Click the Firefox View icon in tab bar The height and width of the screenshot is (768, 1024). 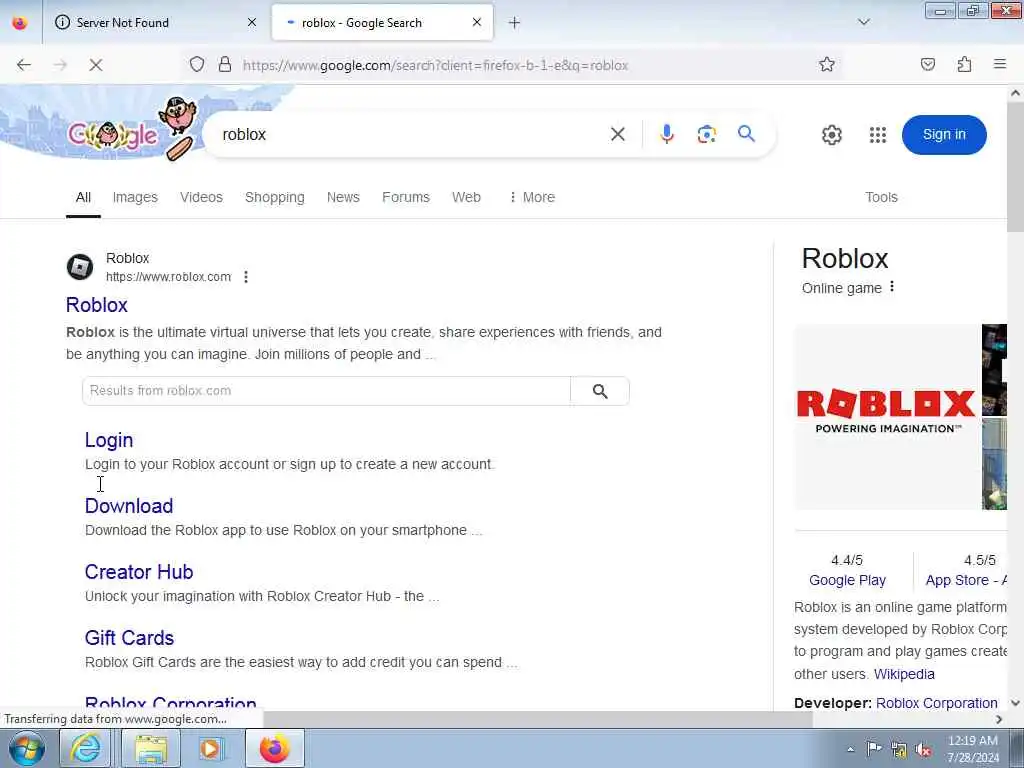click(x=20, y=23)
